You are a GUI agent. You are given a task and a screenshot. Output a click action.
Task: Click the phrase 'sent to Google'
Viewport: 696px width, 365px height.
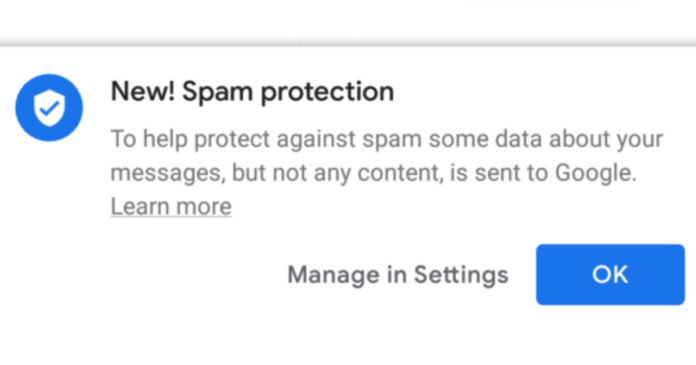(555, 173)
